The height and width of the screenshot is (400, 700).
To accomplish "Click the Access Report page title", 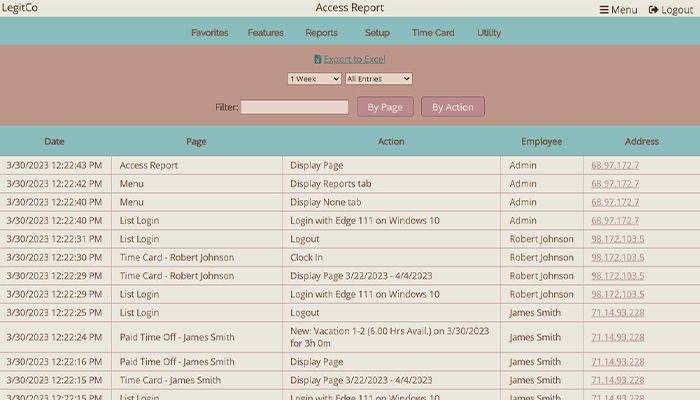I will pyautogui.click(x=350, y=8).
